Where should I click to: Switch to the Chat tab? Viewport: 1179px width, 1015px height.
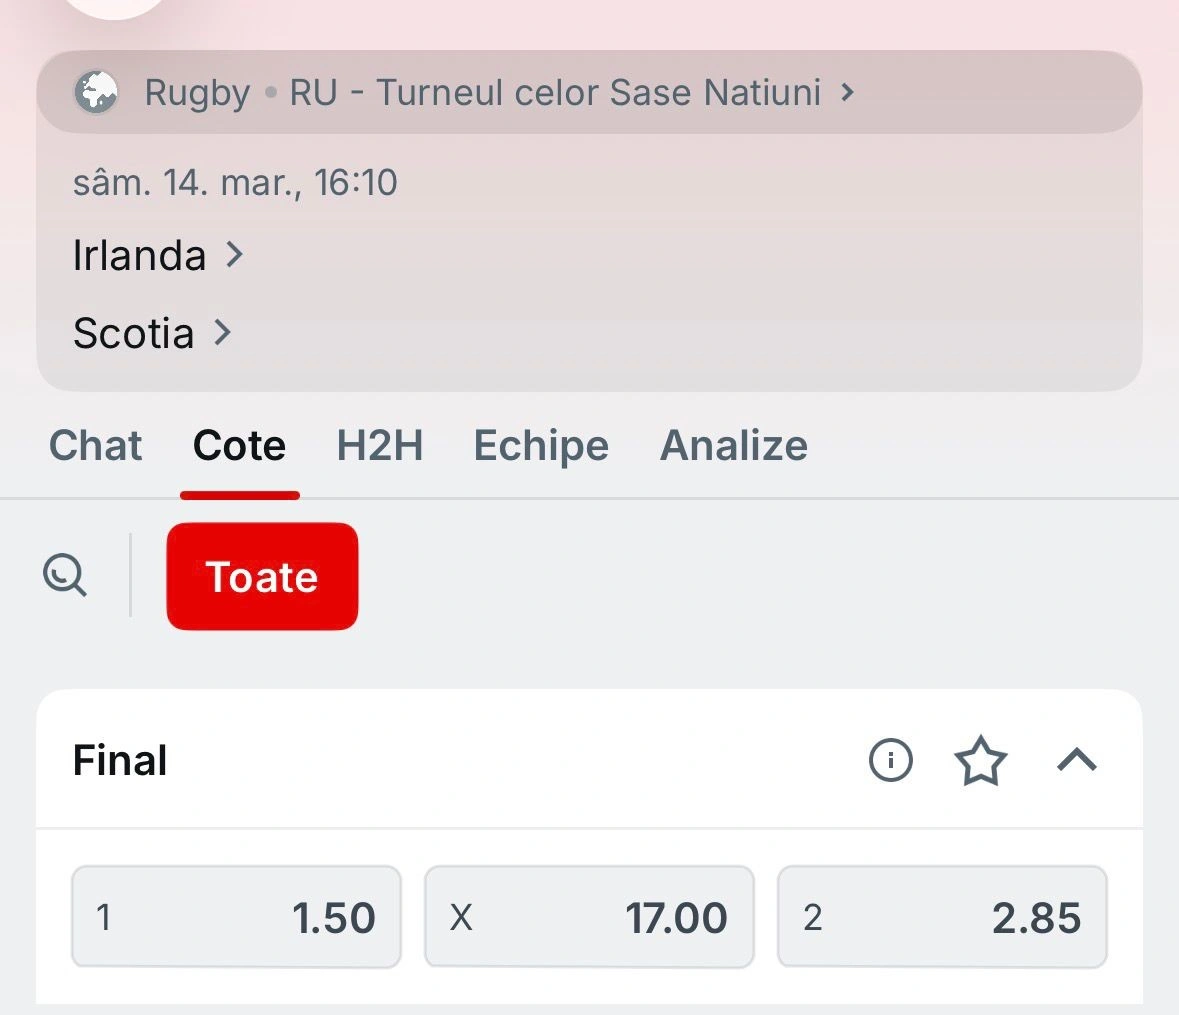point(95,446)
